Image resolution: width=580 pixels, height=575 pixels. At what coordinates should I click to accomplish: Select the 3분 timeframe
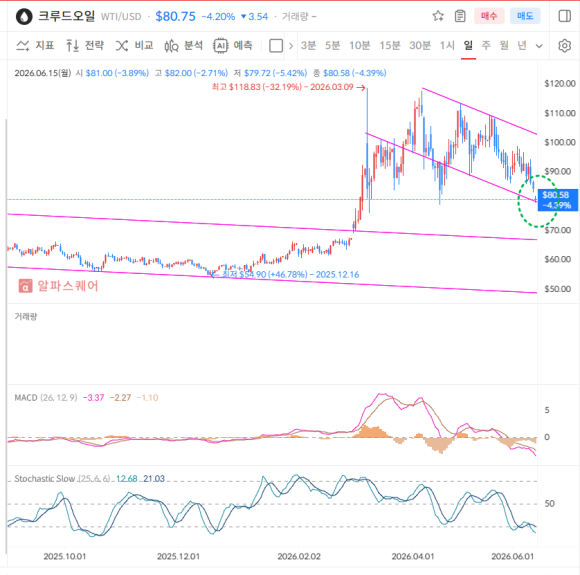tap(308, 46)
